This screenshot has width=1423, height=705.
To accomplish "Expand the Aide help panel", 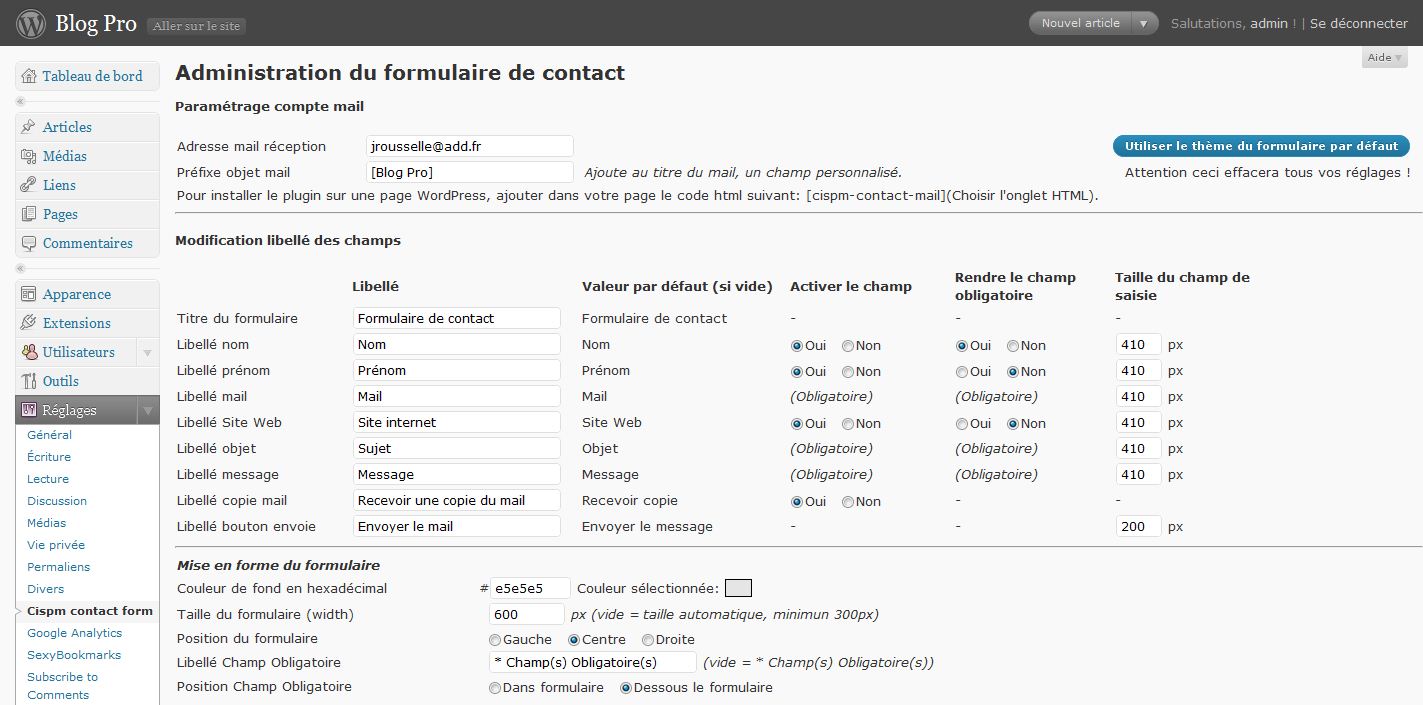I will [1384, 58].
